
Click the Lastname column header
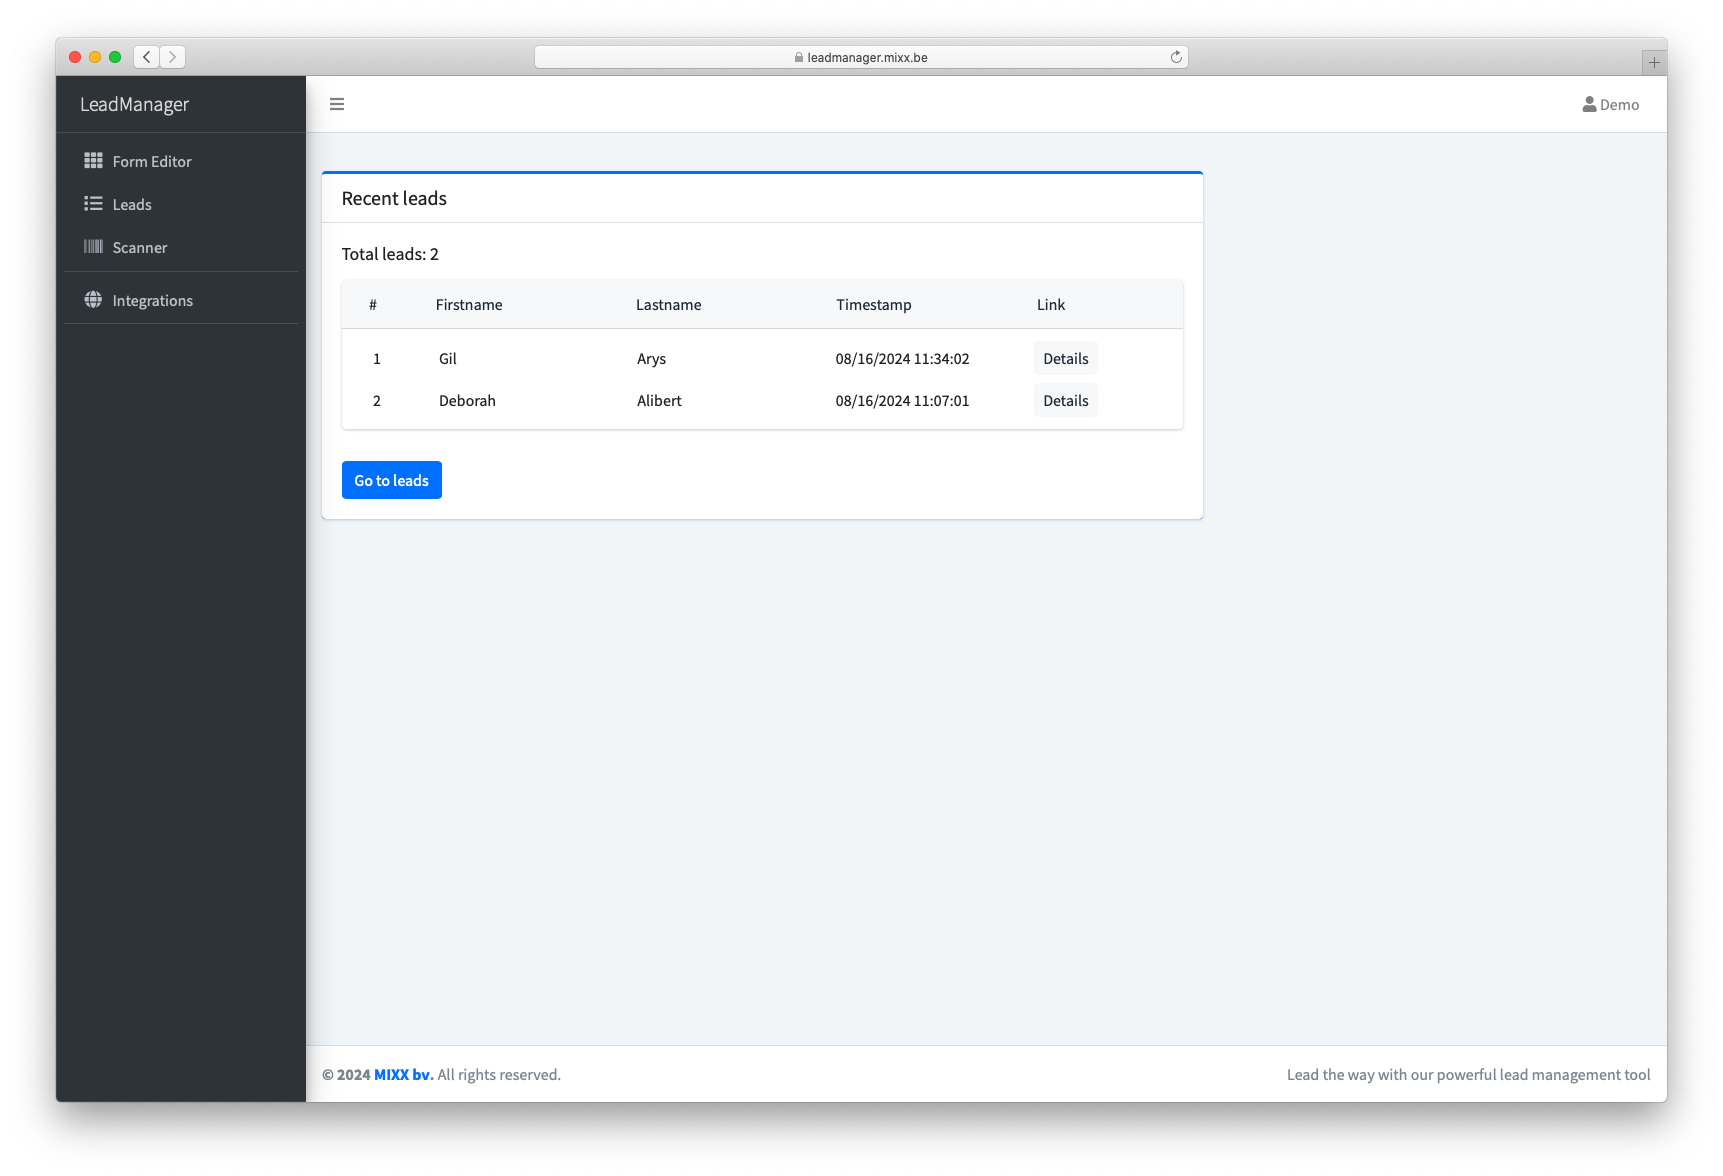click(669, 305)
